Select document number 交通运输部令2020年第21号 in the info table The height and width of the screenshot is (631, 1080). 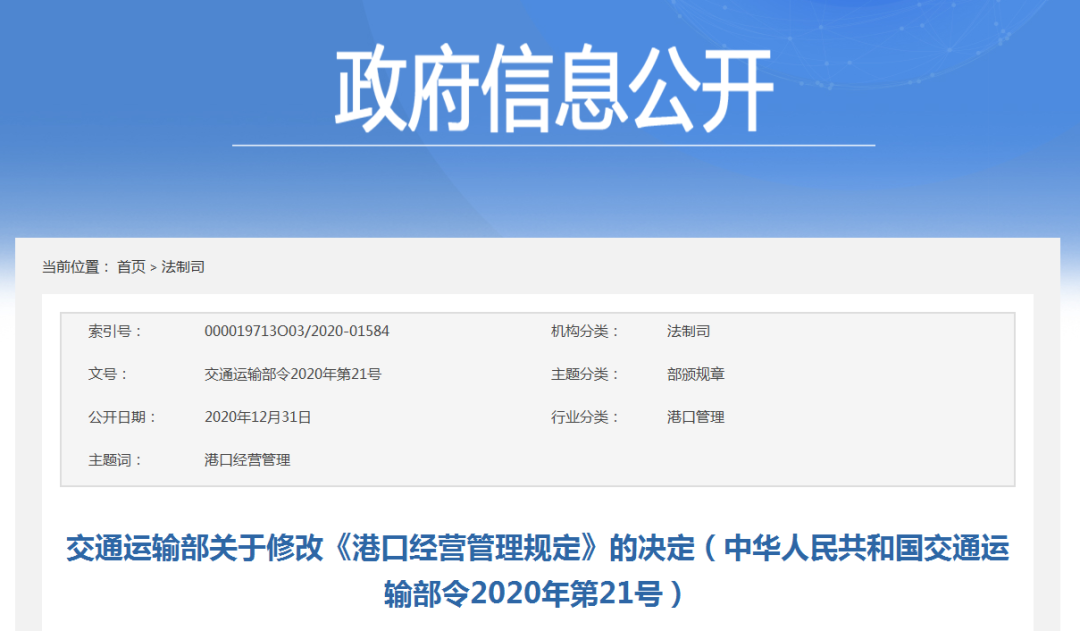click(x=293, y=374)
